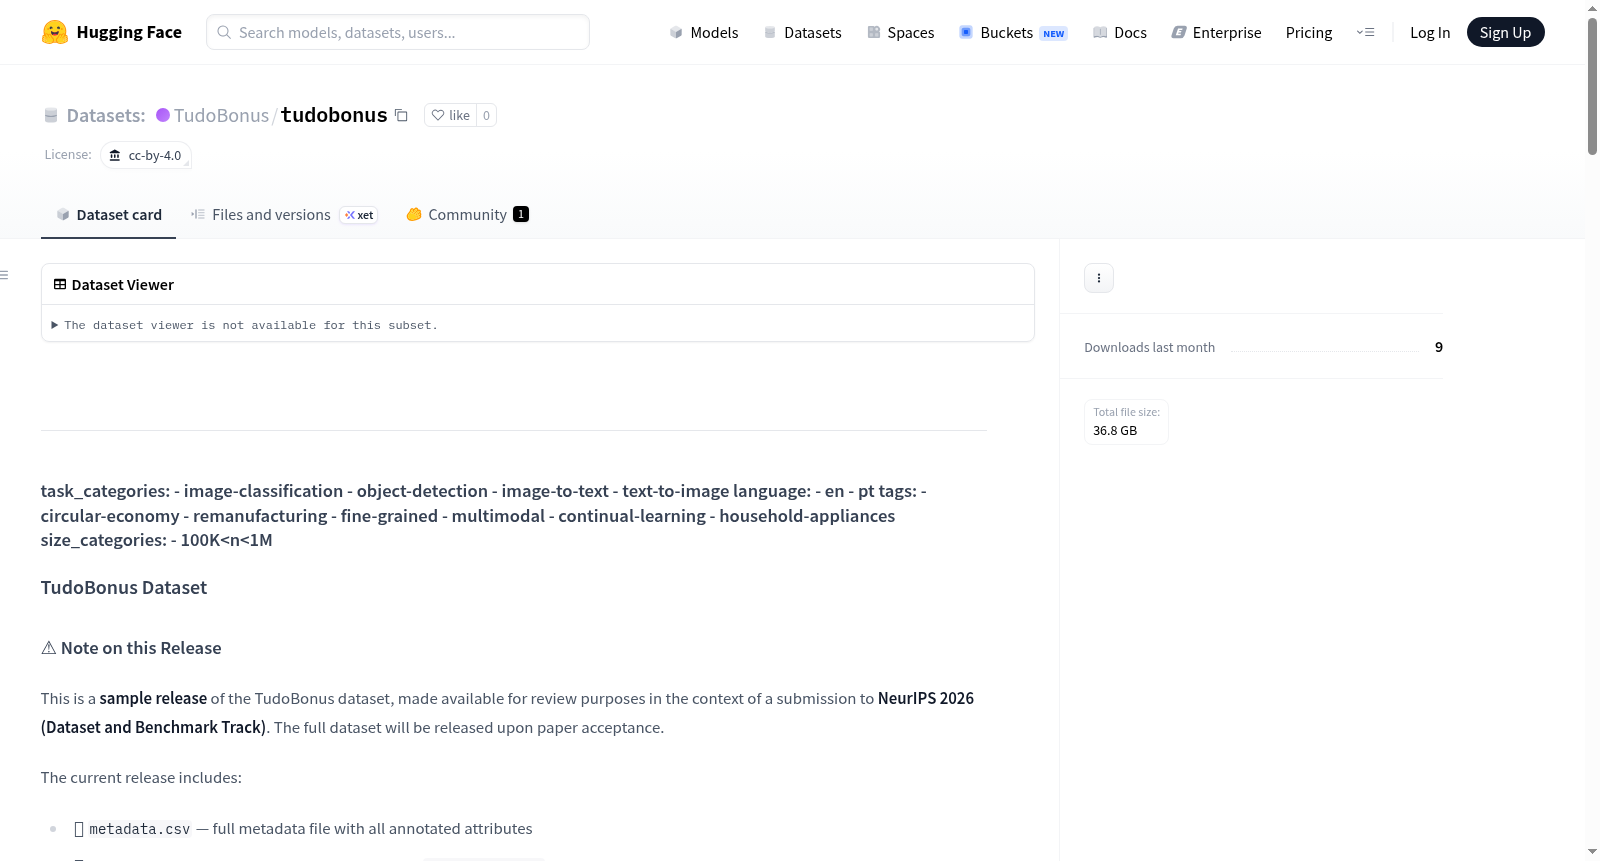Click the like count number
This screenshot has width=1600, height=861.
coord(487,115)
